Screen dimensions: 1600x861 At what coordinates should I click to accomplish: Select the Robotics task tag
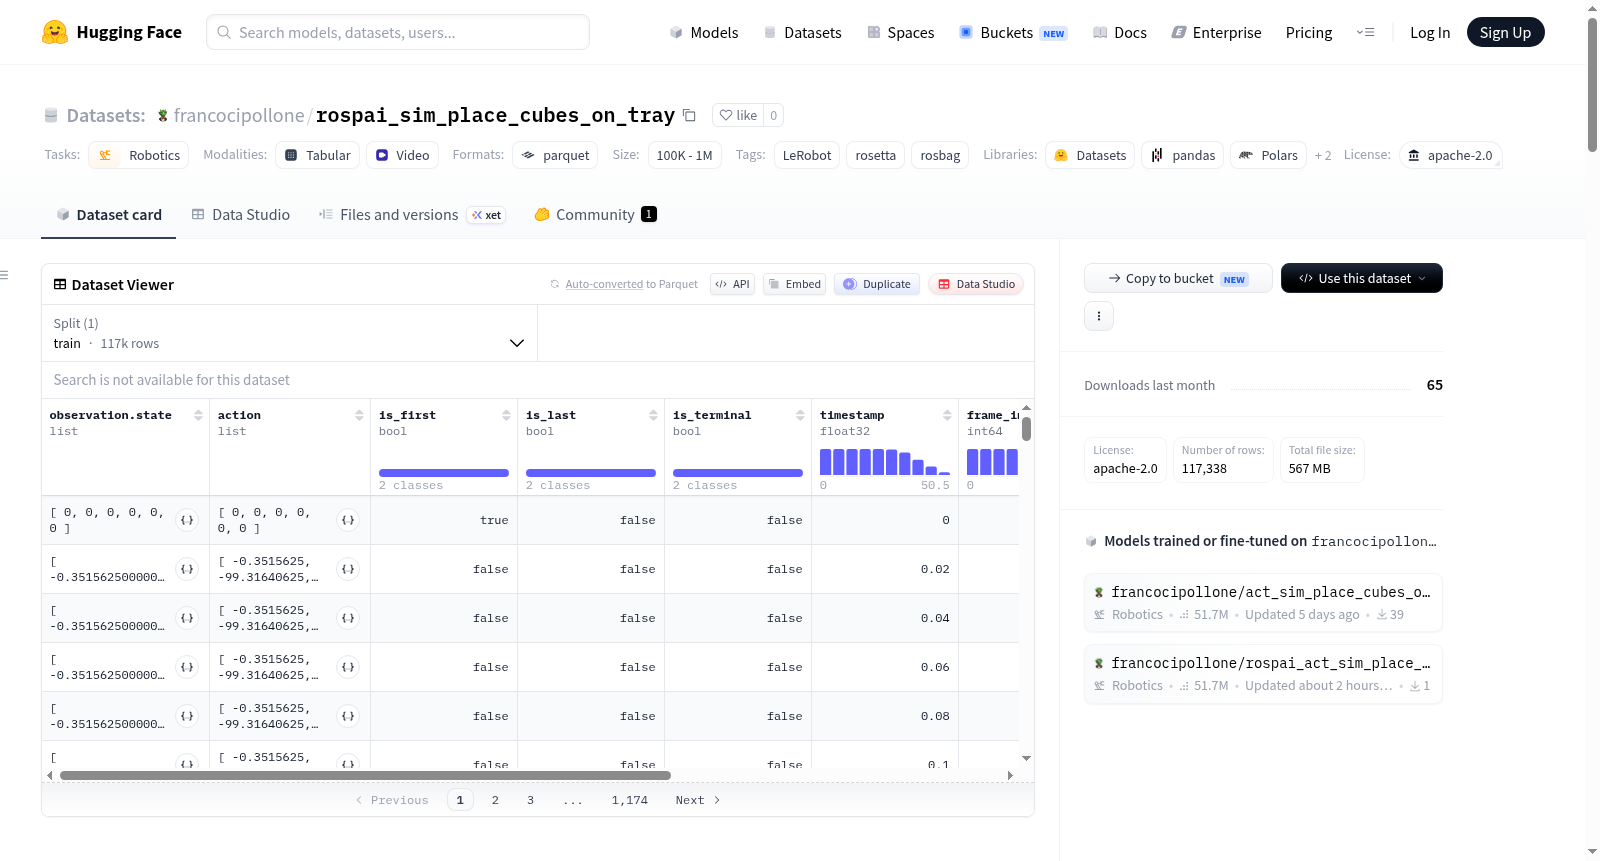coord(139,155)
